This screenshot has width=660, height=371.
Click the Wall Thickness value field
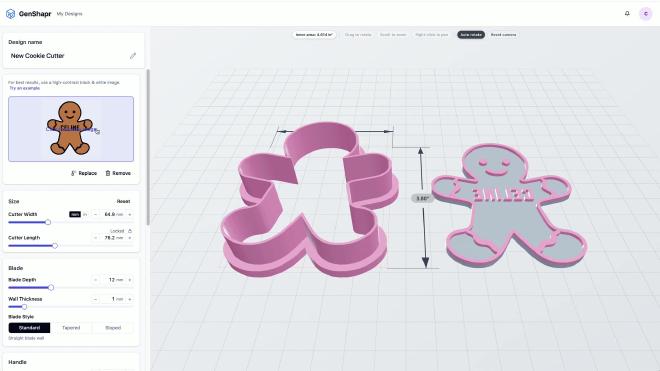113,299
